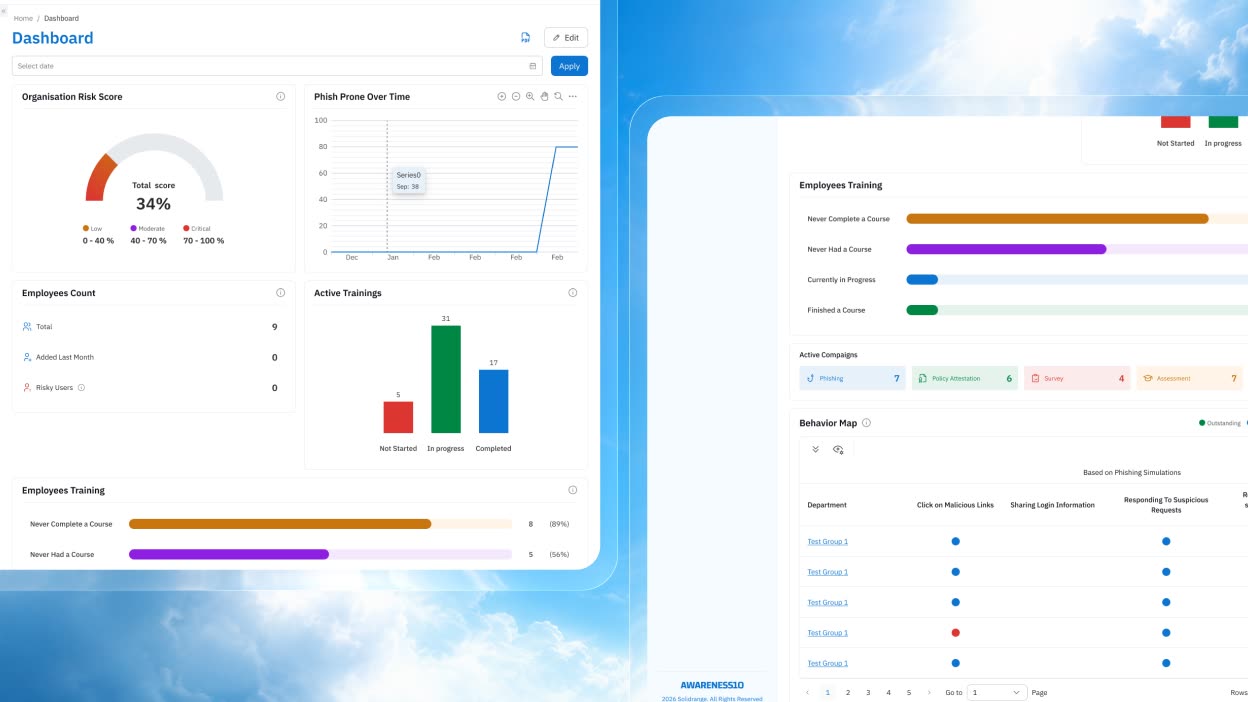Activate the selection zoom magnifier tool
Viewport: 1248px width, 702px height.
(x=530, y=97)
